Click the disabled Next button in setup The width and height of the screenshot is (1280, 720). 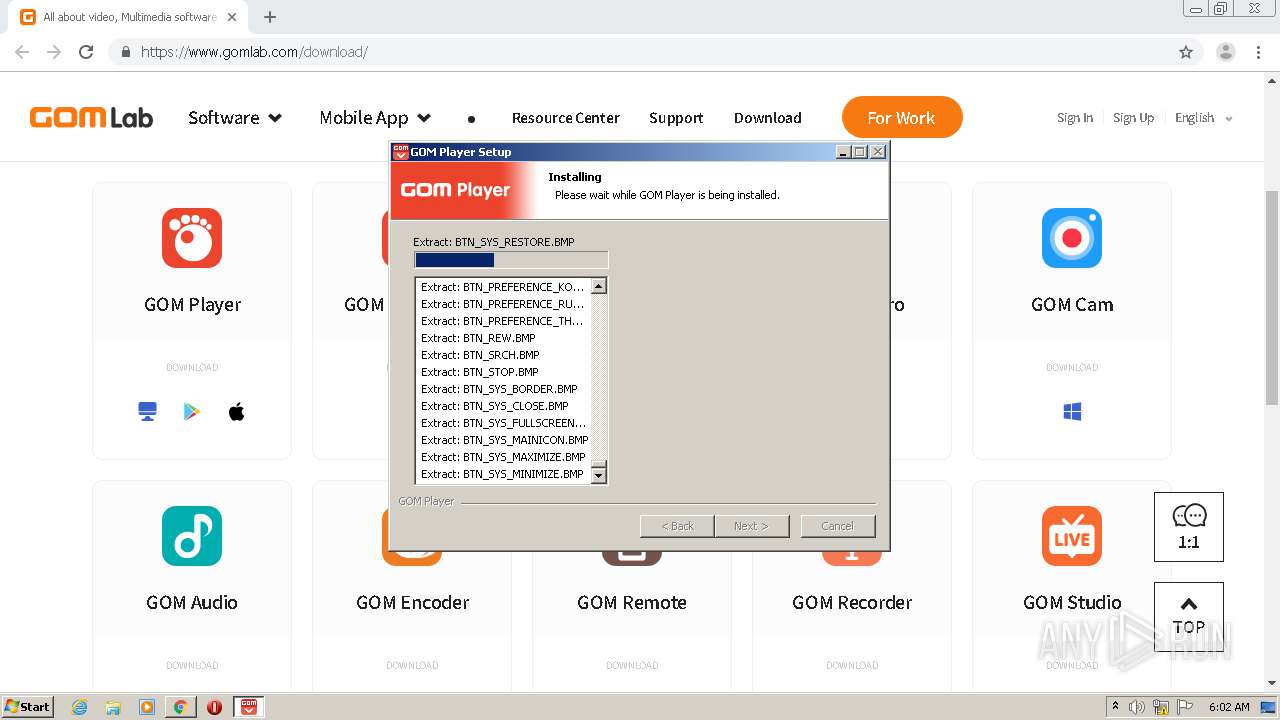(x=752, y=526)
